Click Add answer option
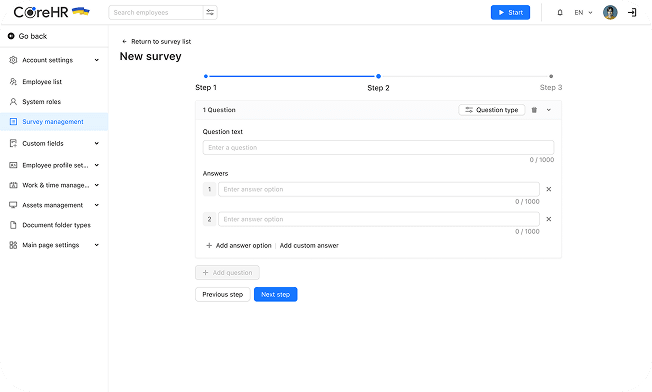Image resolution: width=652 pixels, height=392 pixels. pos(239,246)
